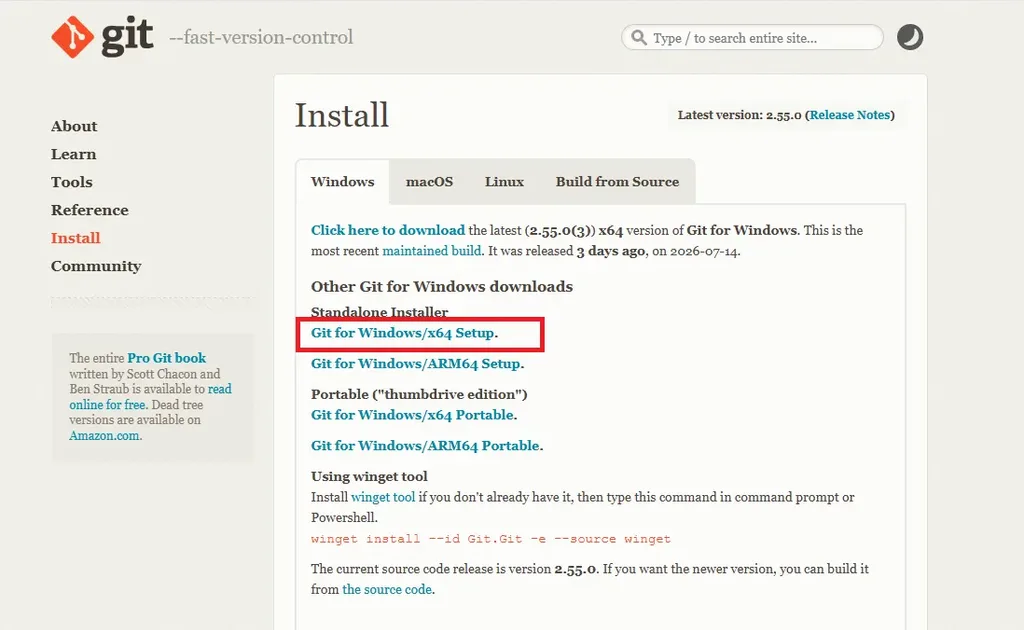The image size is (1024, 630).
Task: Focus the site search field
Action: click(752, 37)
